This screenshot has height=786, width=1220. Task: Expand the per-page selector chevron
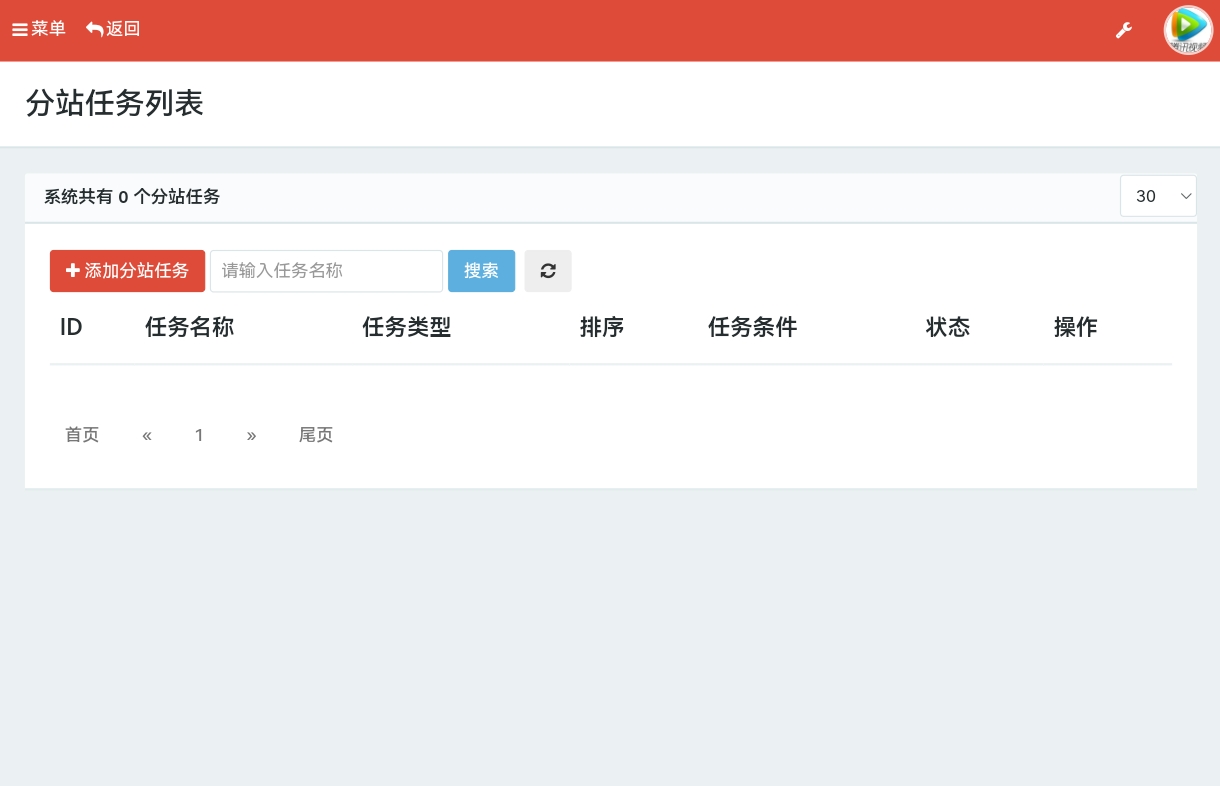click(x=1186, y=196)
